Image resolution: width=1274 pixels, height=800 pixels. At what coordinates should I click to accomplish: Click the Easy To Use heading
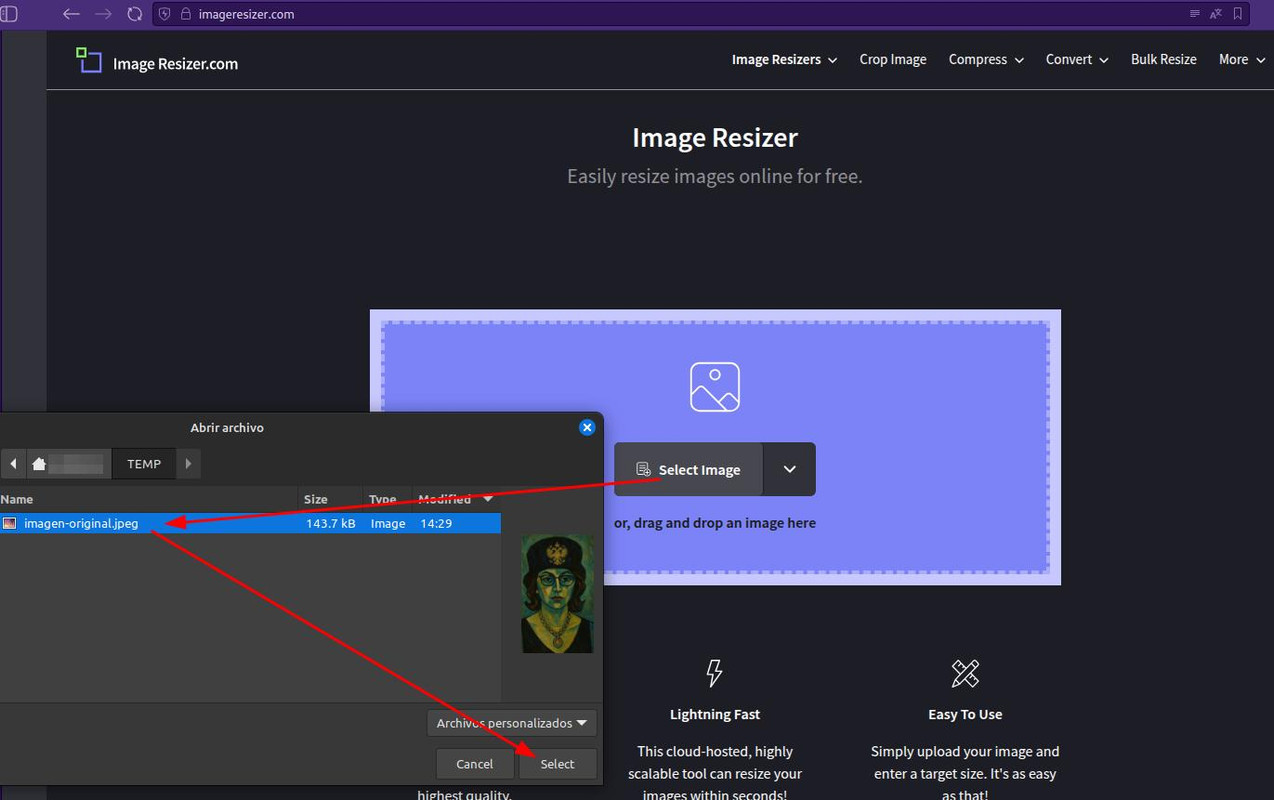point(965,714)
